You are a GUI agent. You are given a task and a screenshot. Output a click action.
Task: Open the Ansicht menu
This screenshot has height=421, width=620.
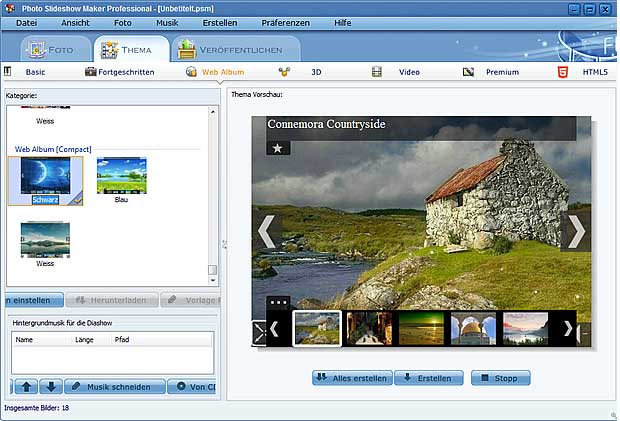[75, 23]
